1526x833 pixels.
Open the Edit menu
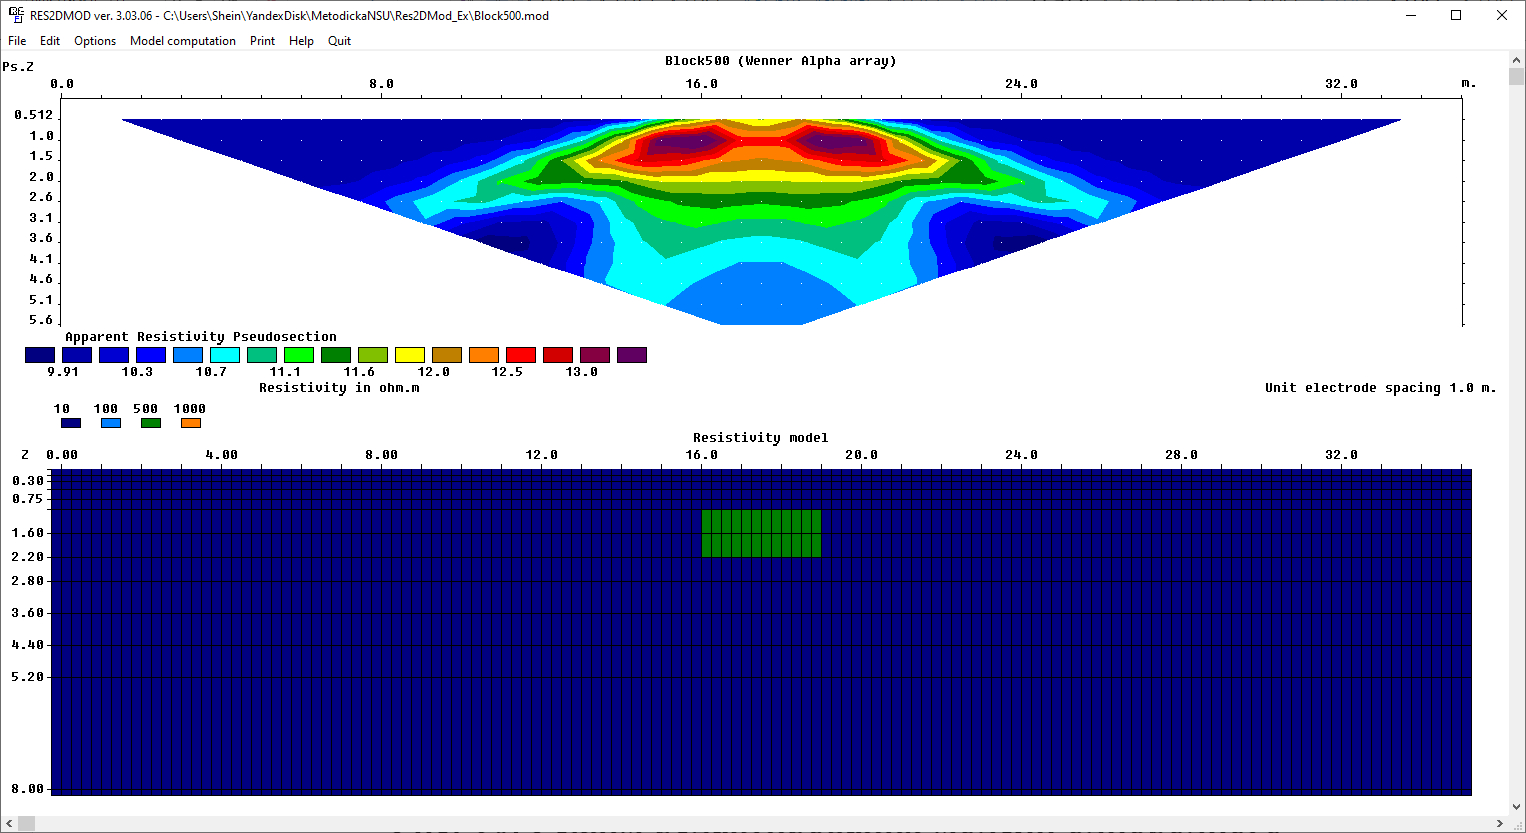(50, 41)
